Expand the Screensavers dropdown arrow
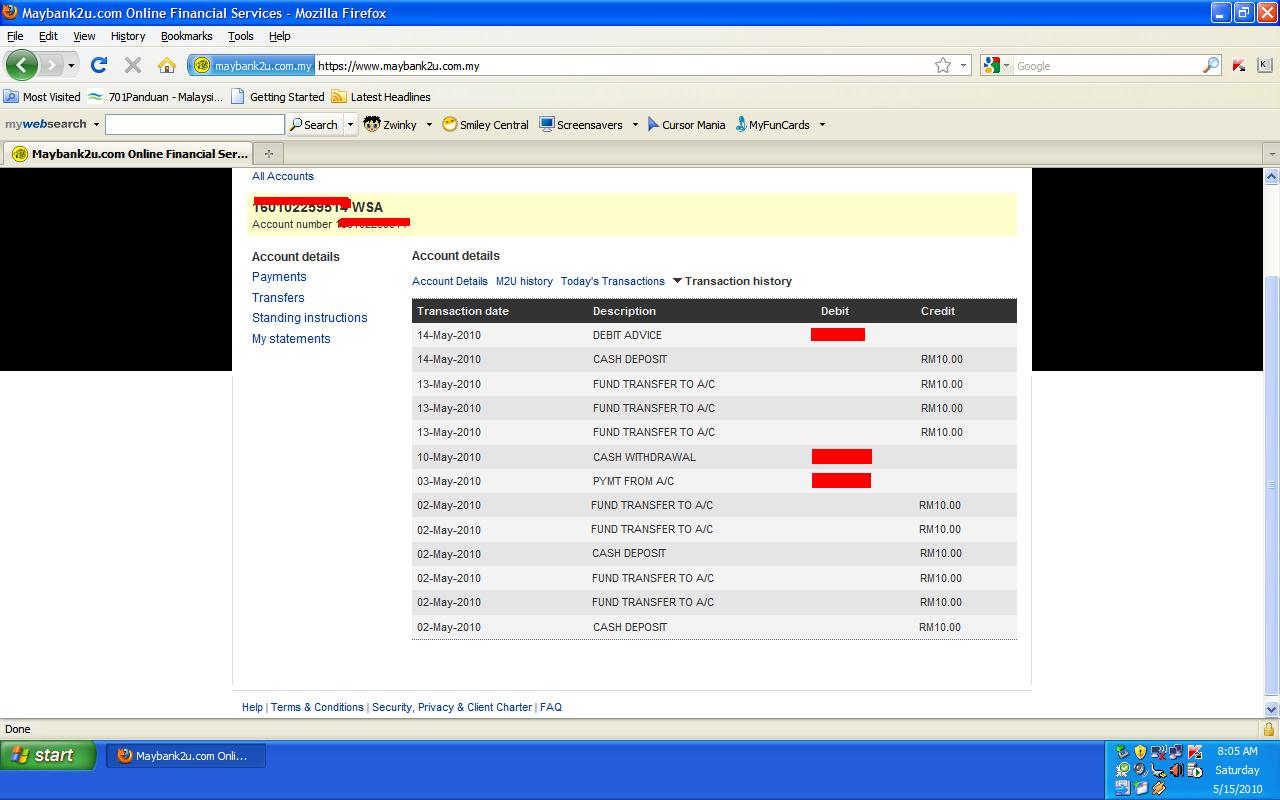The height and width of the screenshot is (800, 1280). (634, 124)
